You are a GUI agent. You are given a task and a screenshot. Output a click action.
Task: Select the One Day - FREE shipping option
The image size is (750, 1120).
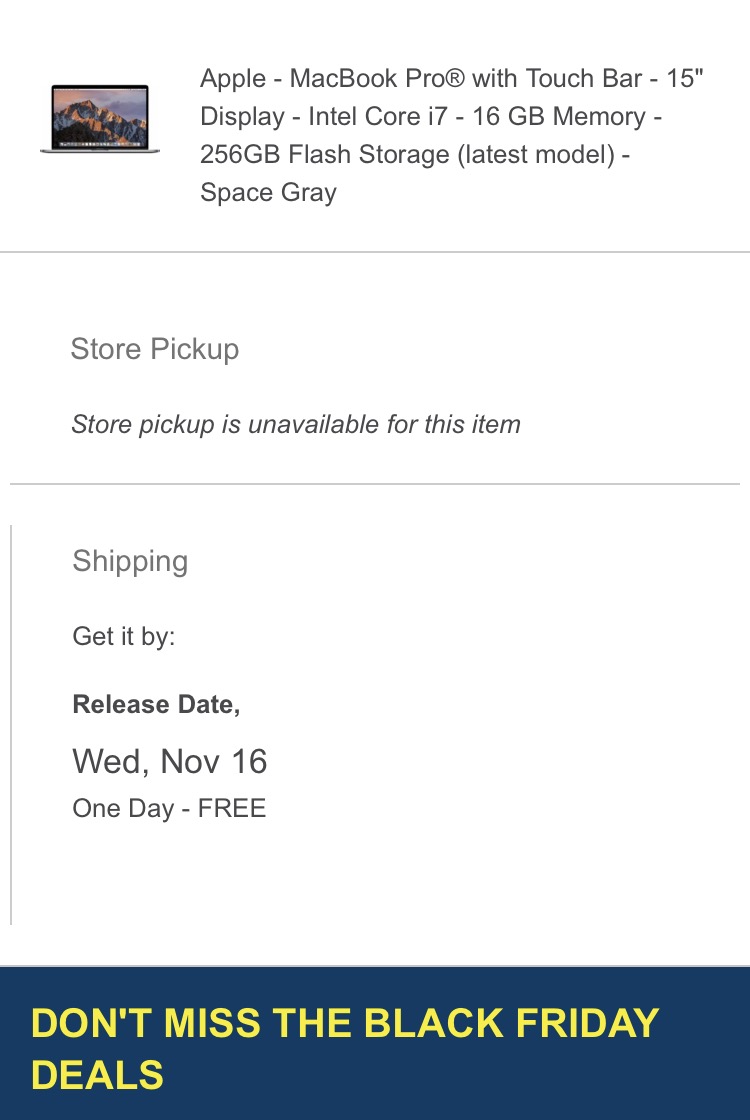pyautogui.click(x=169, y=809)
